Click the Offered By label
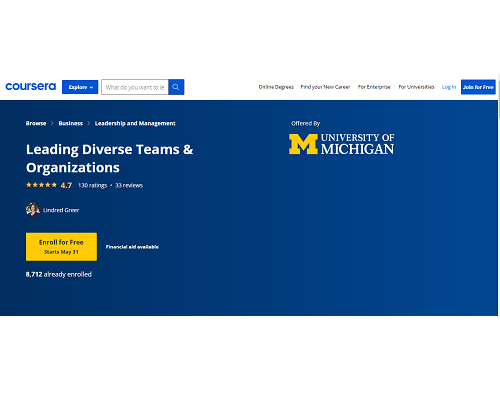The image size is (500, 400). point(306,124)
